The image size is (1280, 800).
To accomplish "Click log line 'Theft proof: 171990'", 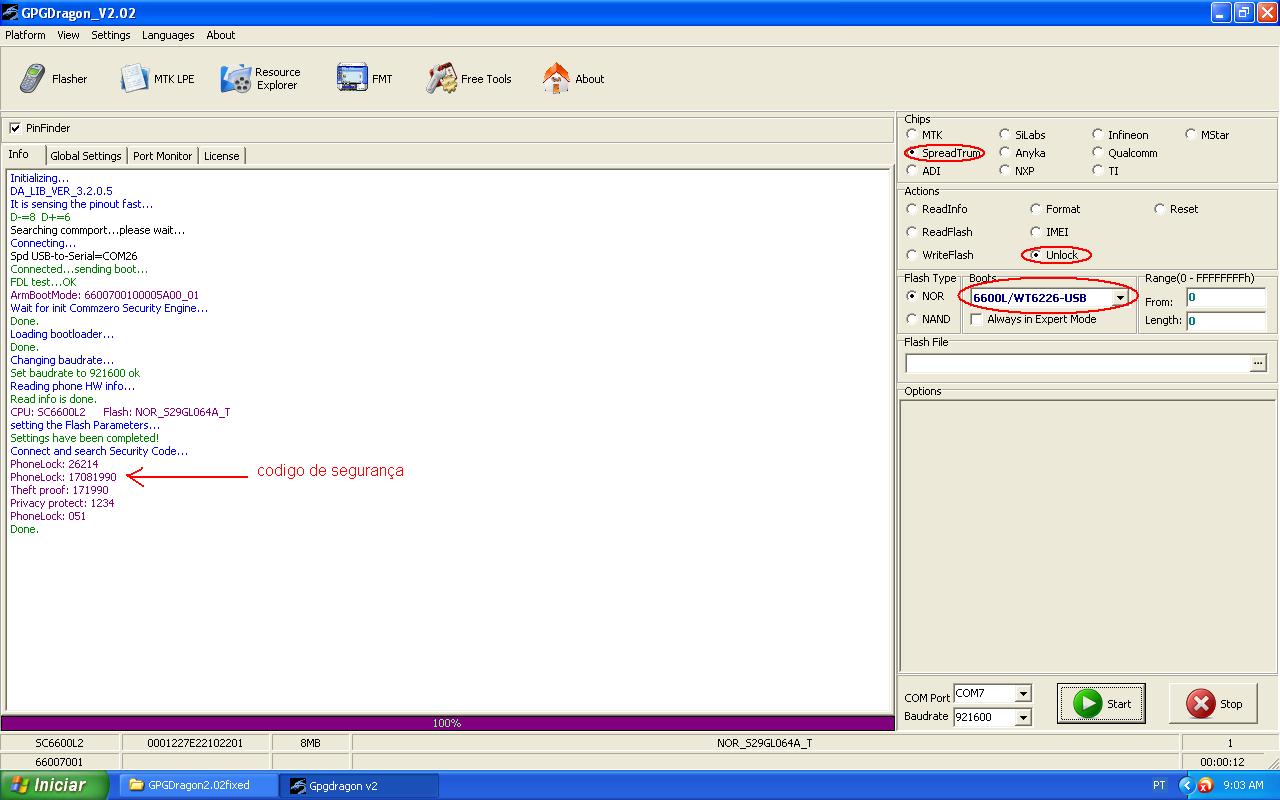I will pos(59,490).
